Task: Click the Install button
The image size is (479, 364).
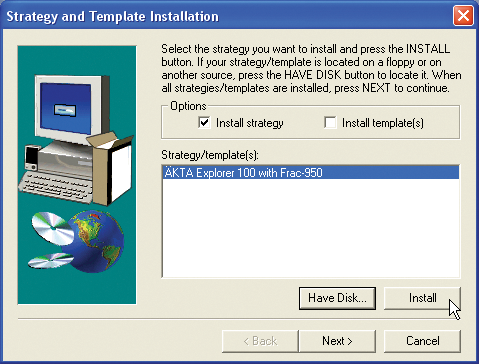Action: (422, 298)
